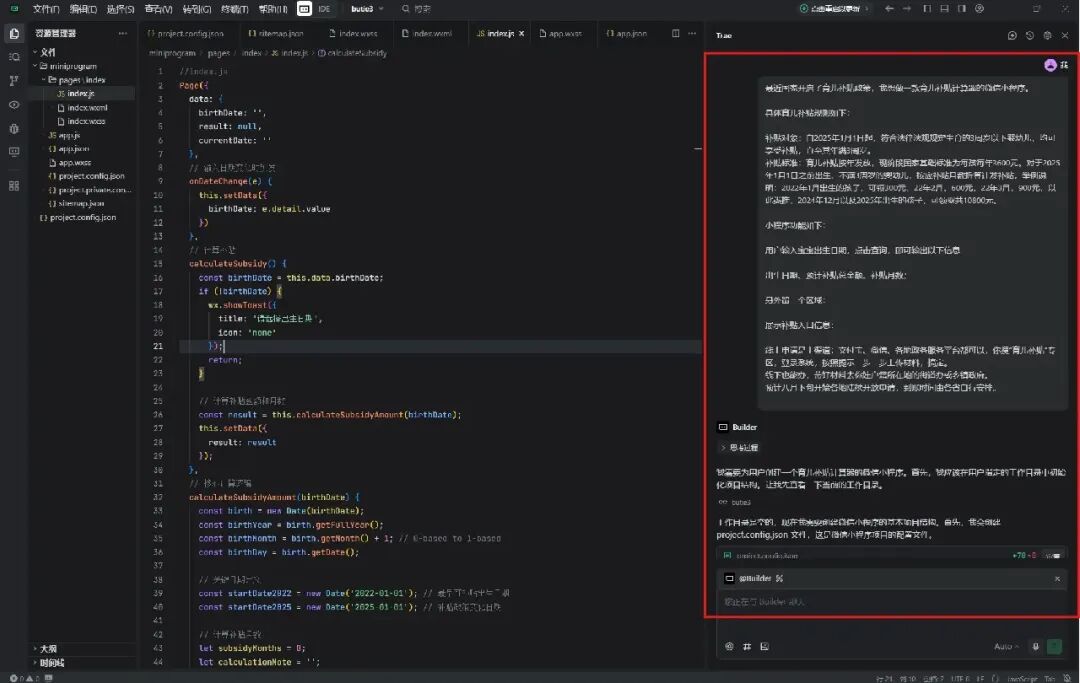Open app.js in the file tree

tap(69, 135)
